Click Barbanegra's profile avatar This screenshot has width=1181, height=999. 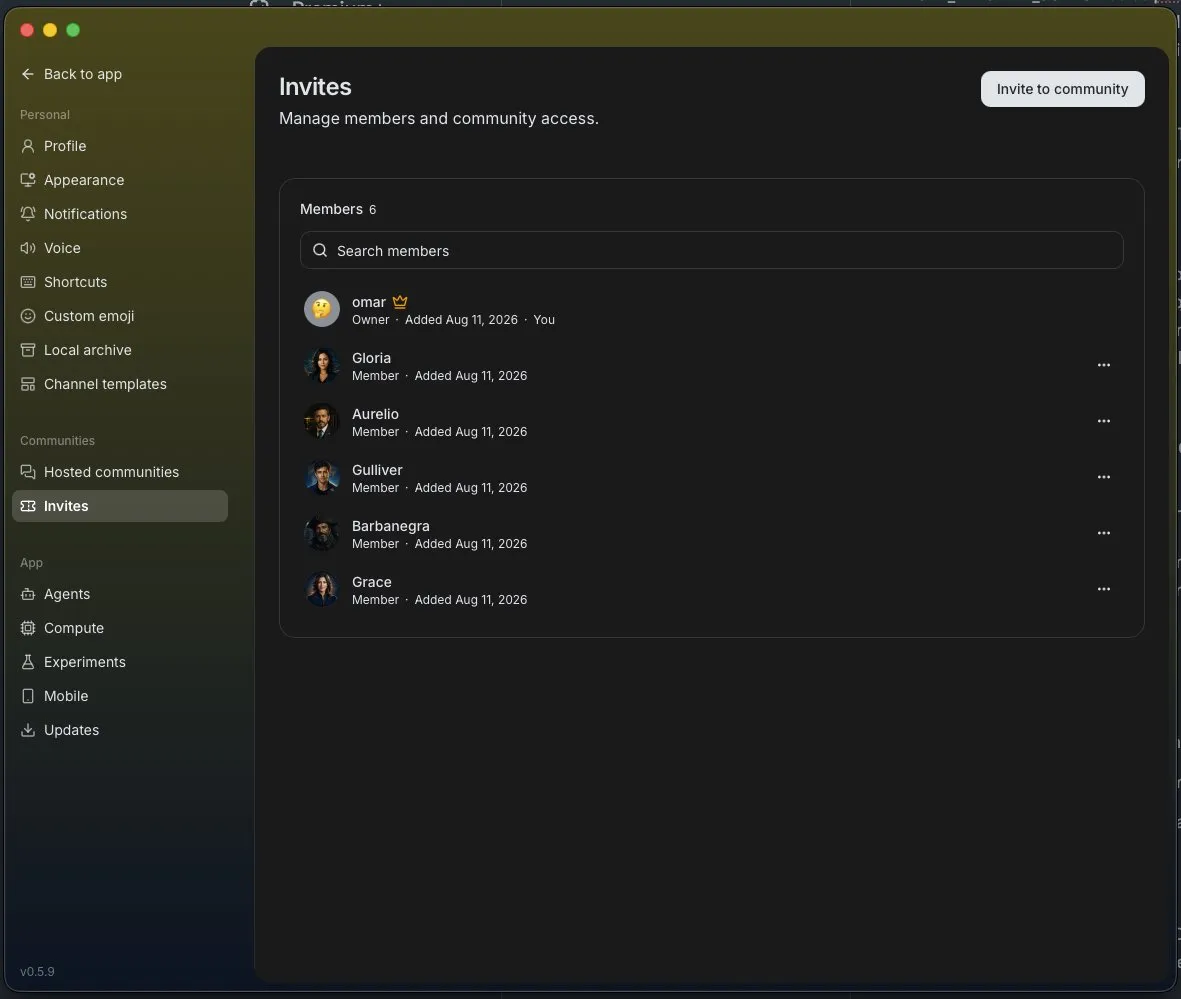(322, 533)
